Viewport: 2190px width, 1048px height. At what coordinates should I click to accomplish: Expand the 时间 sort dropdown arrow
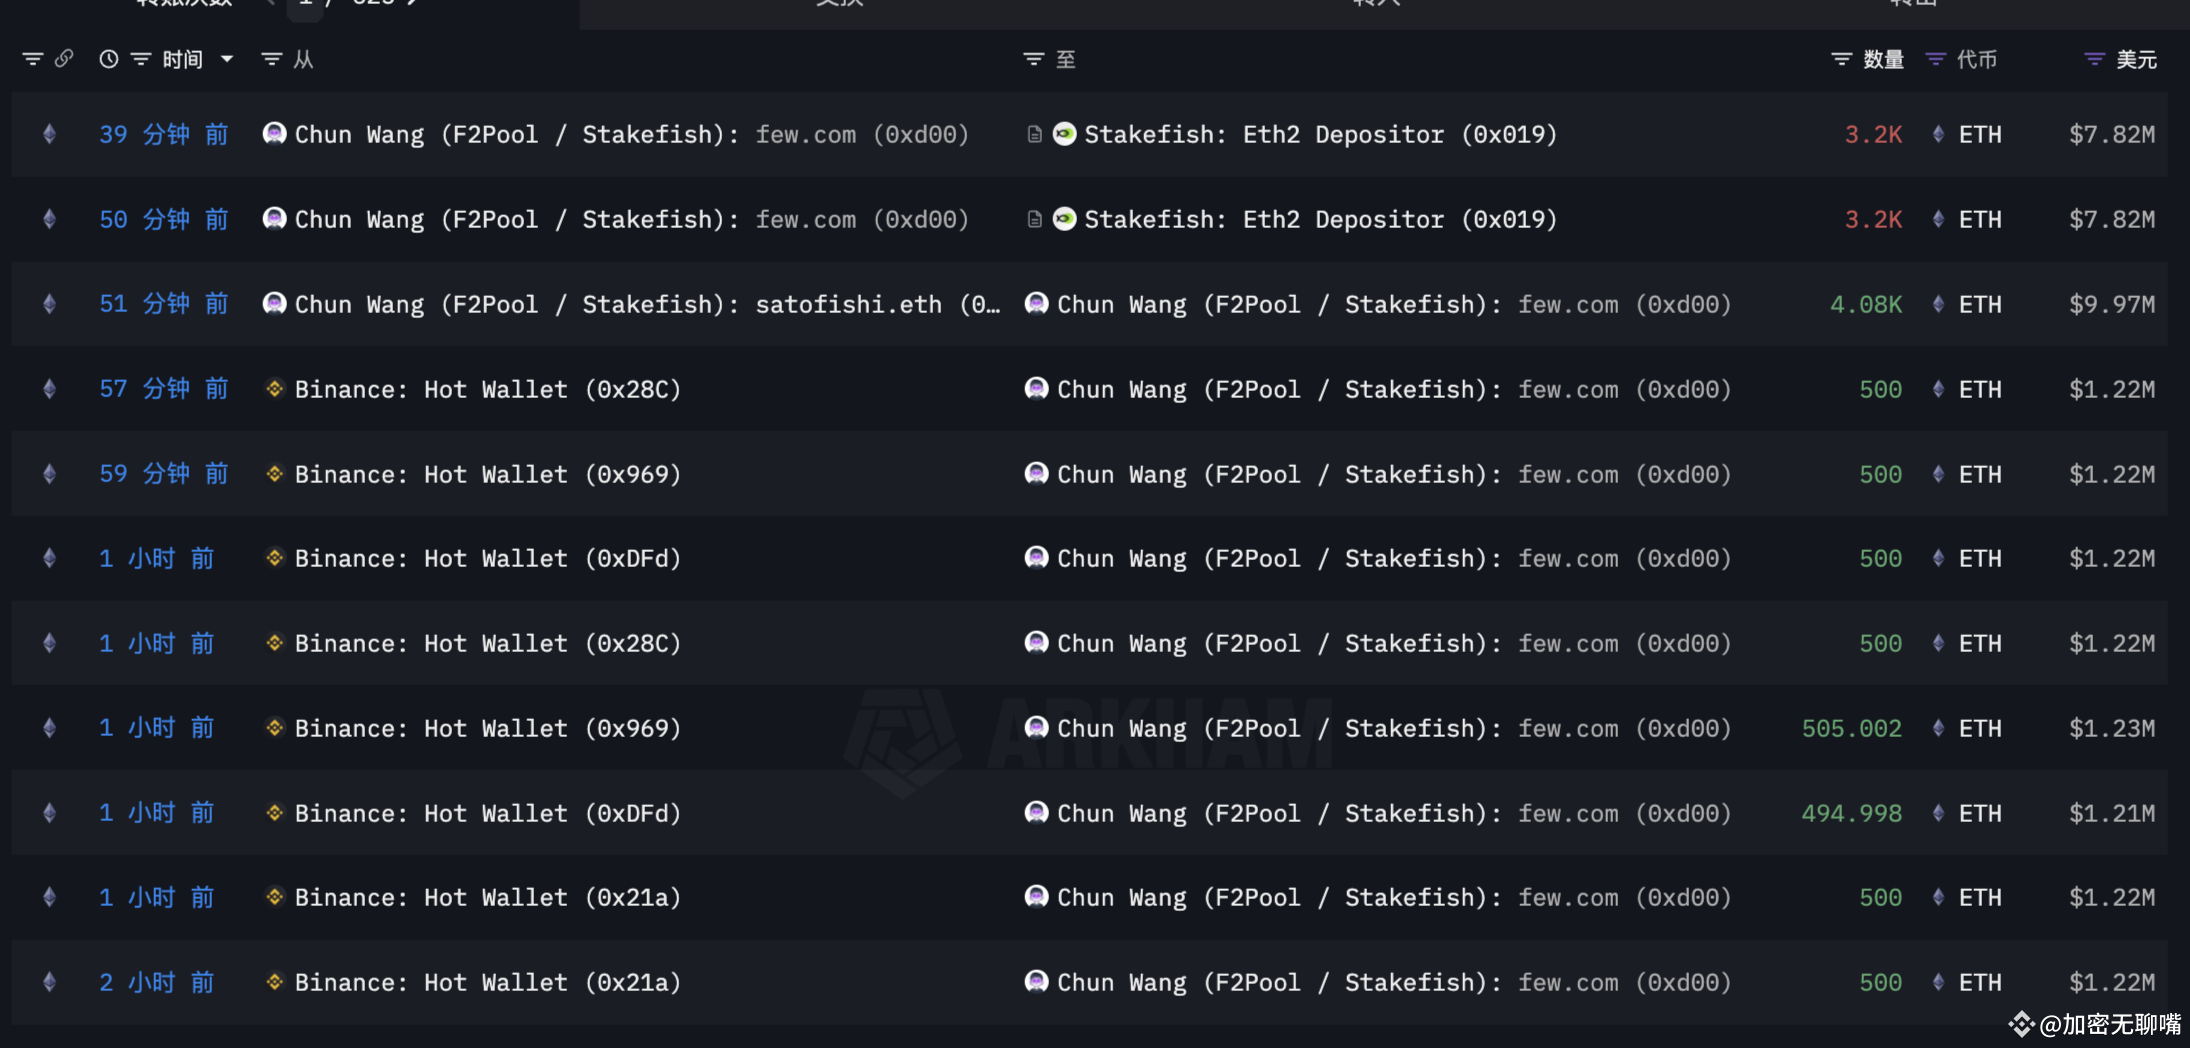click(228, 60)
